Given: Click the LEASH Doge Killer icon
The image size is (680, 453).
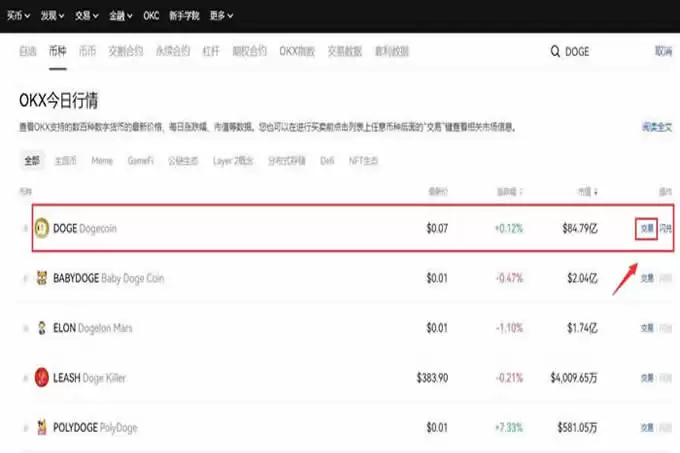Looking at the screenshot, I should (42, 377).
